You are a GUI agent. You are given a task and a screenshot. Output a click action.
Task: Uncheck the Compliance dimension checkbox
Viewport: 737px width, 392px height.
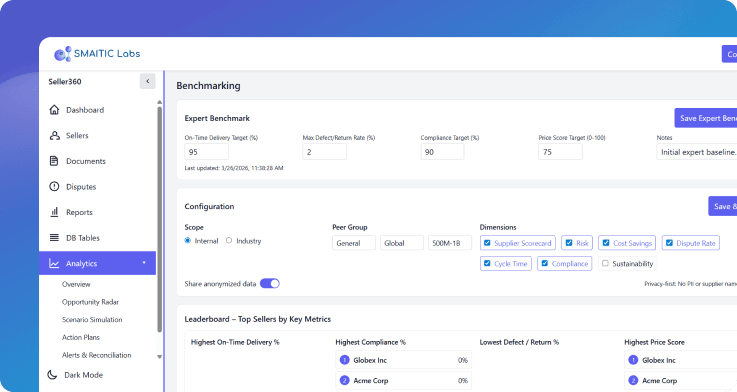pos(545,263)
